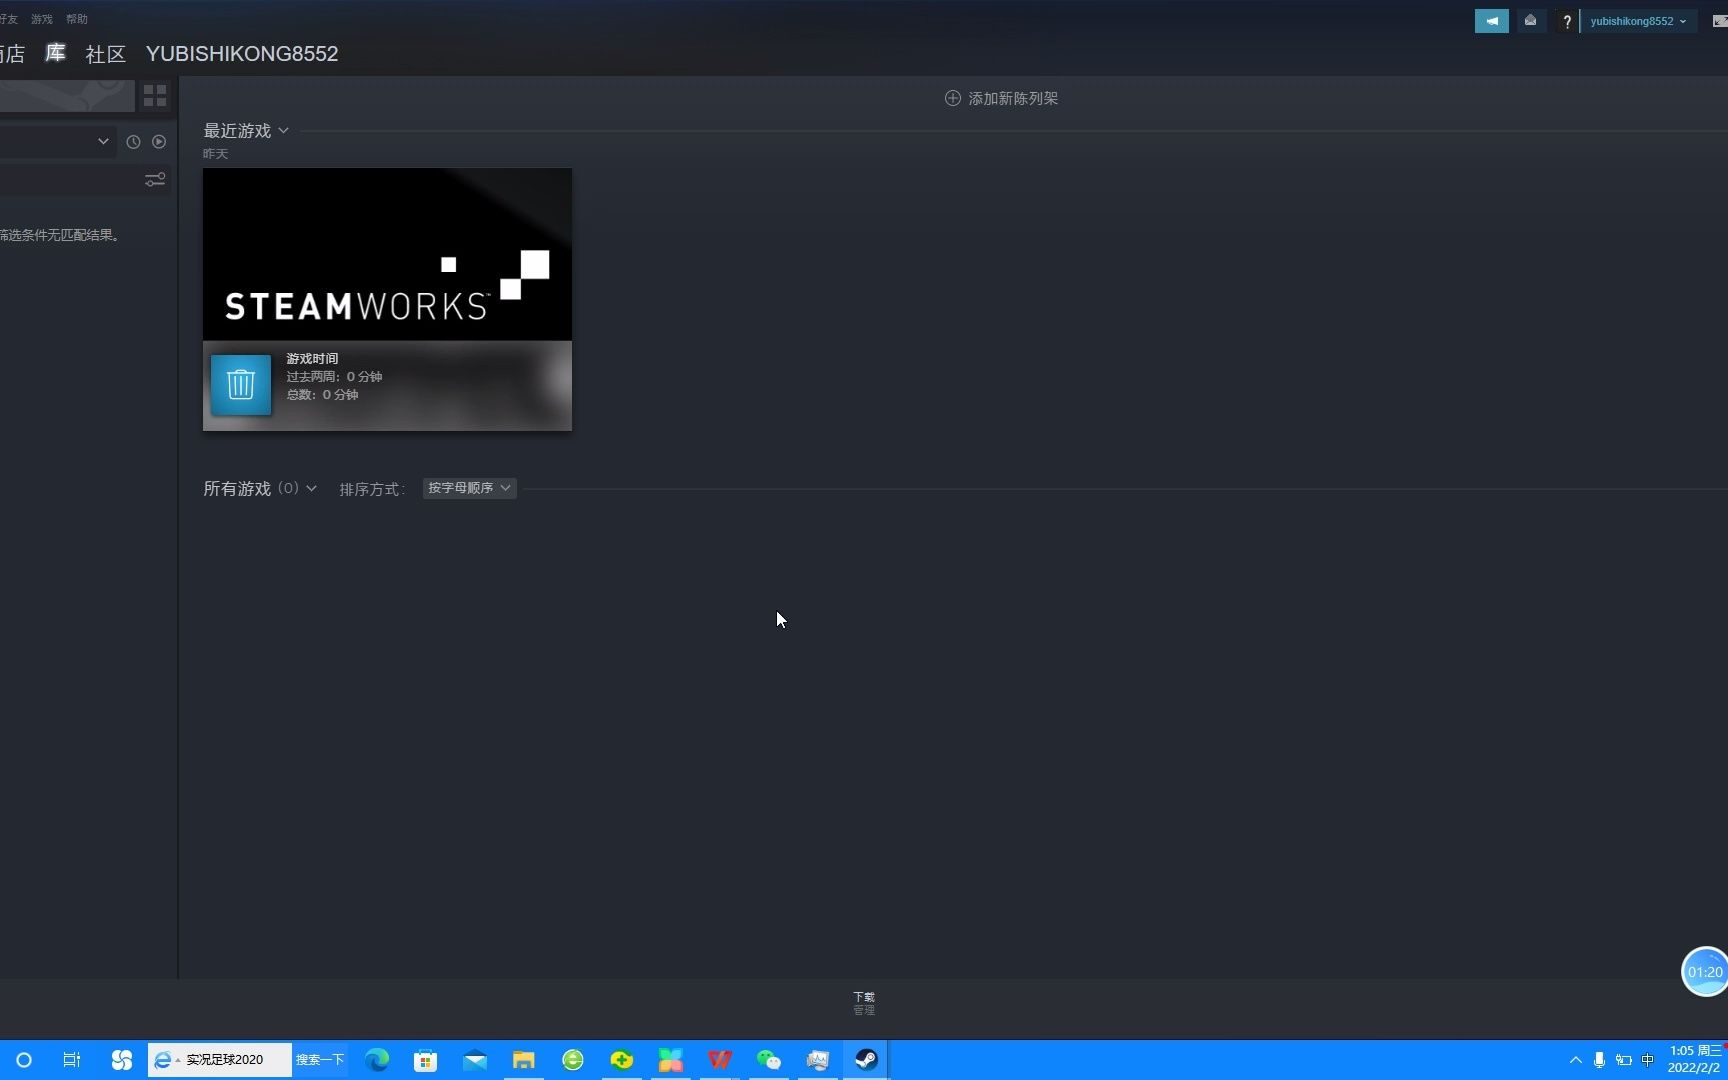Open File Explorer folder icon in taskbar
The height and width of the screenshot is (1080, 1728).
pyautogui.click(x=524, y=1060)
